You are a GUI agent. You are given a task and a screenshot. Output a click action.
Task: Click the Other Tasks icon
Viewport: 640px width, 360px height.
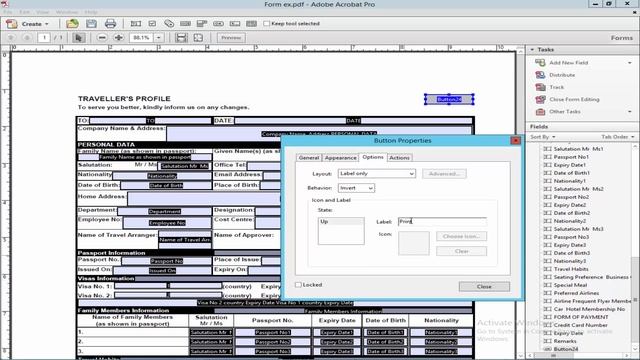coord(540,111)
